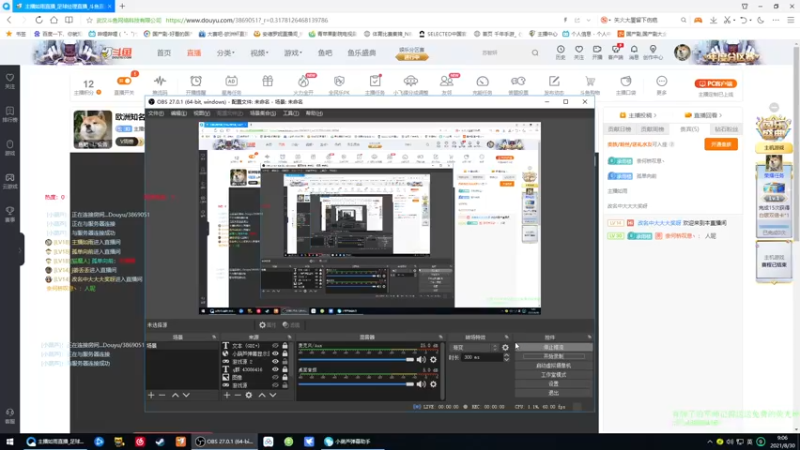
Task: Open the shopping cart icon in Douyu toolbar
Action: pos(590,81)
